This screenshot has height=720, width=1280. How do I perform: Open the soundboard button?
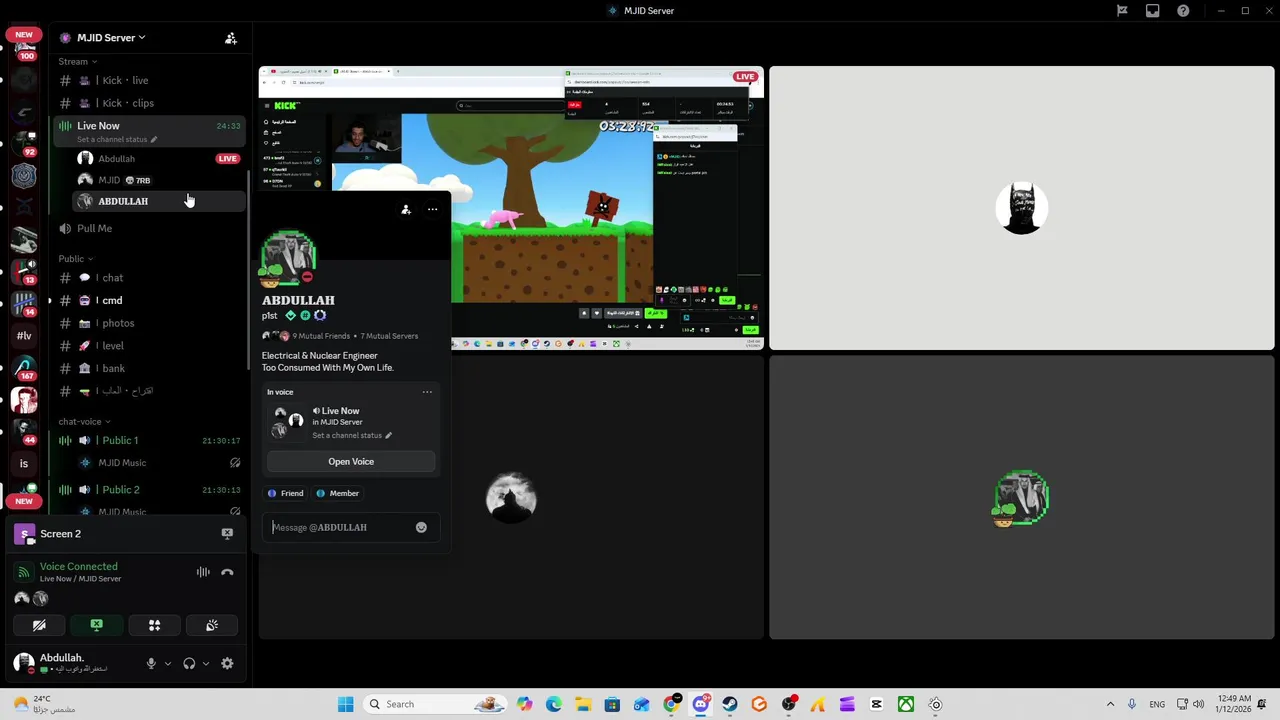tap(212, 625)
